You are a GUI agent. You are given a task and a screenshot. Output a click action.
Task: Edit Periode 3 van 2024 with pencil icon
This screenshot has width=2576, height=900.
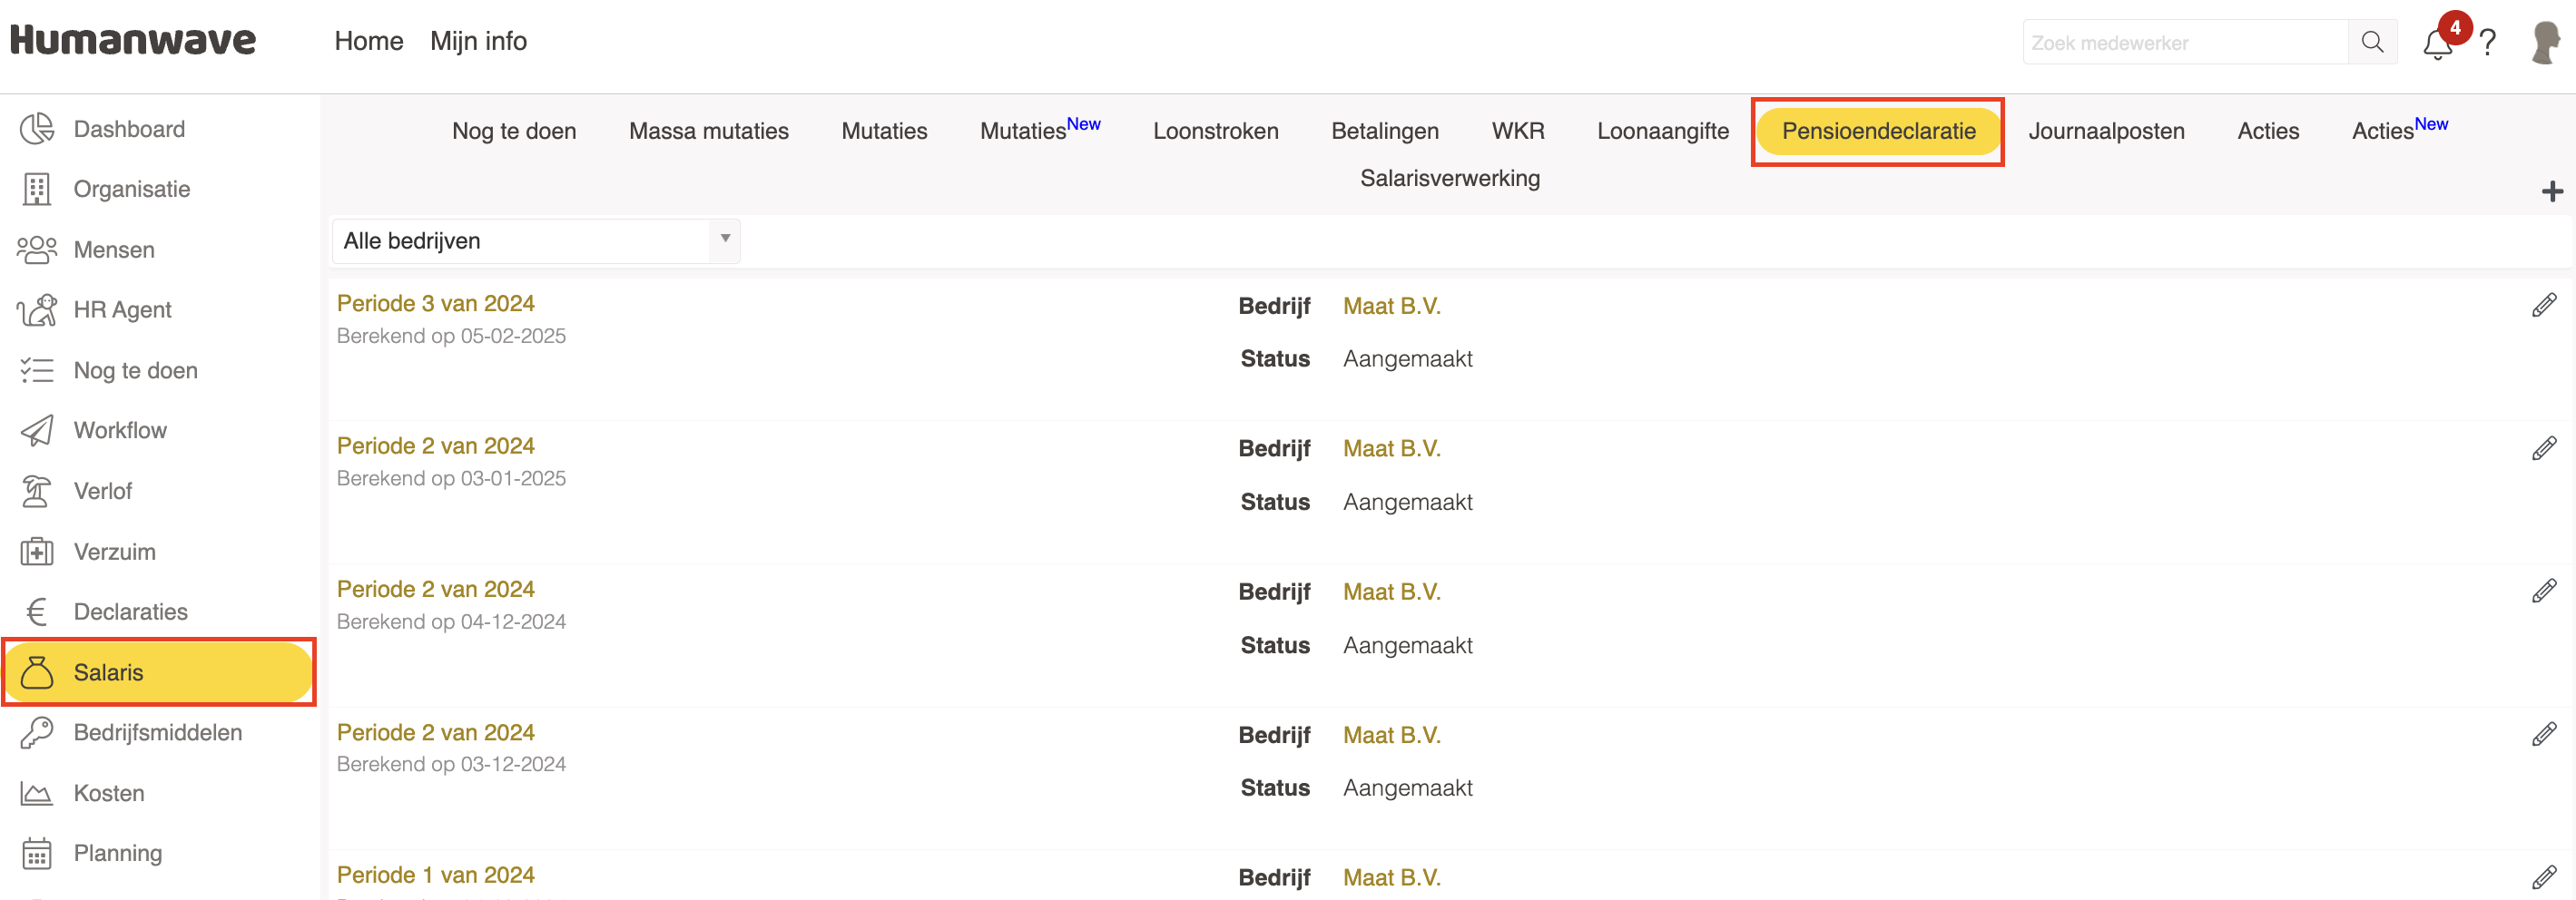(2544, 306)
